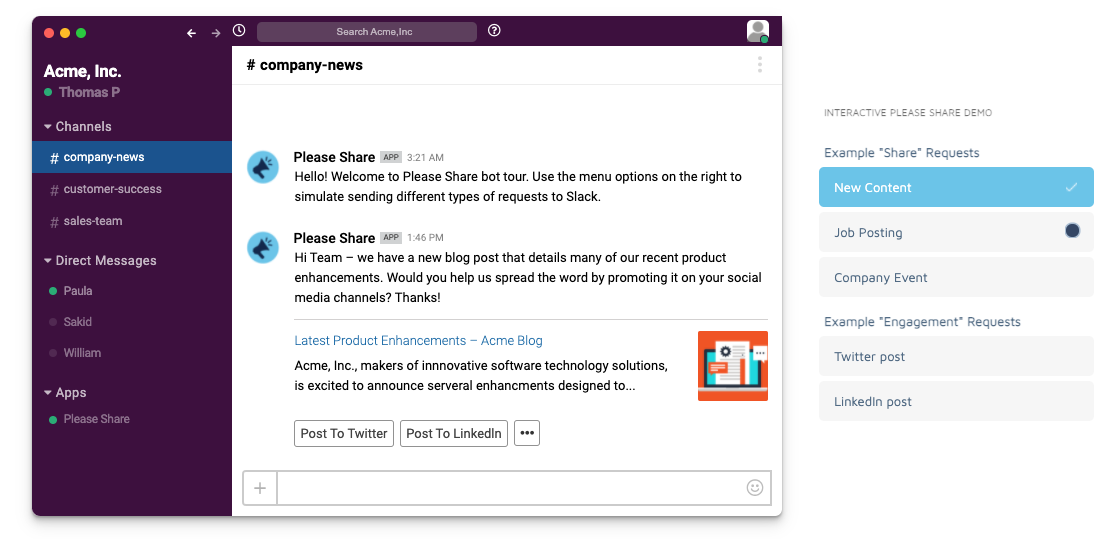
Task: Go back with the left arrow icon
Action: pyautogui.click(x=191, y=33)
